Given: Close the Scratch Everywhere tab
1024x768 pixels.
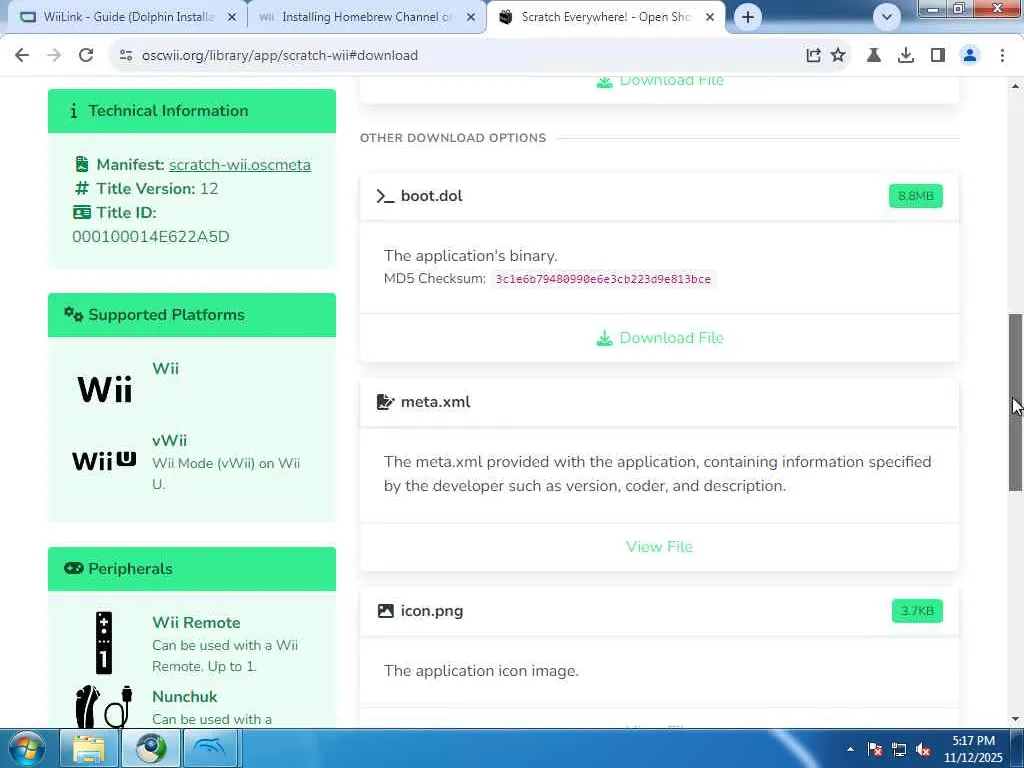Looking at the screenshot, I should pyautogui.click(x=710, y=18).
